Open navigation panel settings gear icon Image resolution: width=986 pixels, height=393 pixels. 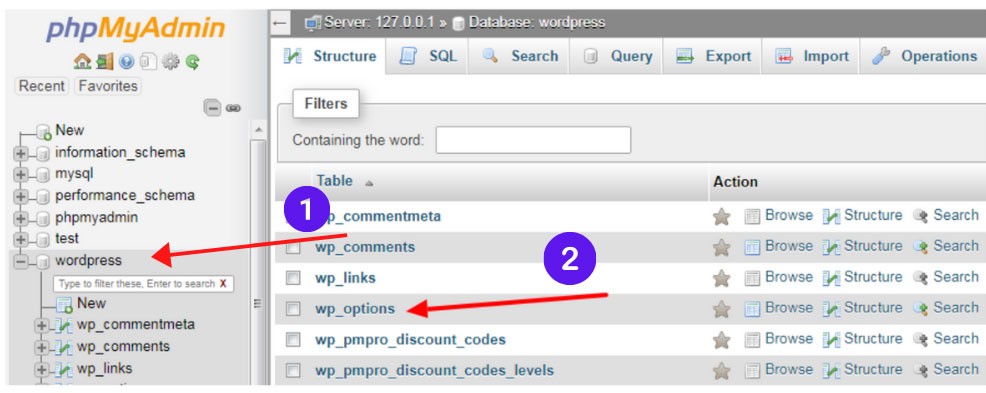click(x=170, y=61)
